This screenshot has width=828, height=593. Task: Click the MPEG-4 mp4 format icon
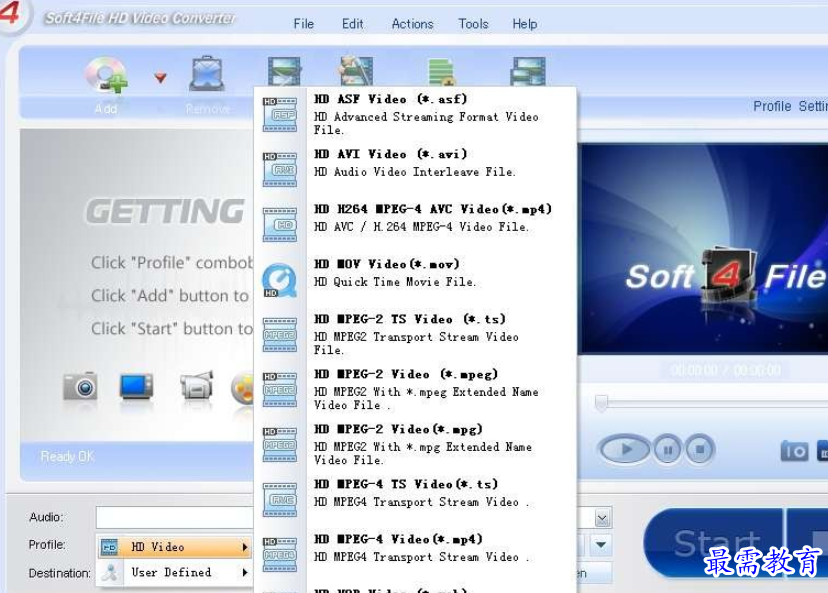(x=280, y=555)
